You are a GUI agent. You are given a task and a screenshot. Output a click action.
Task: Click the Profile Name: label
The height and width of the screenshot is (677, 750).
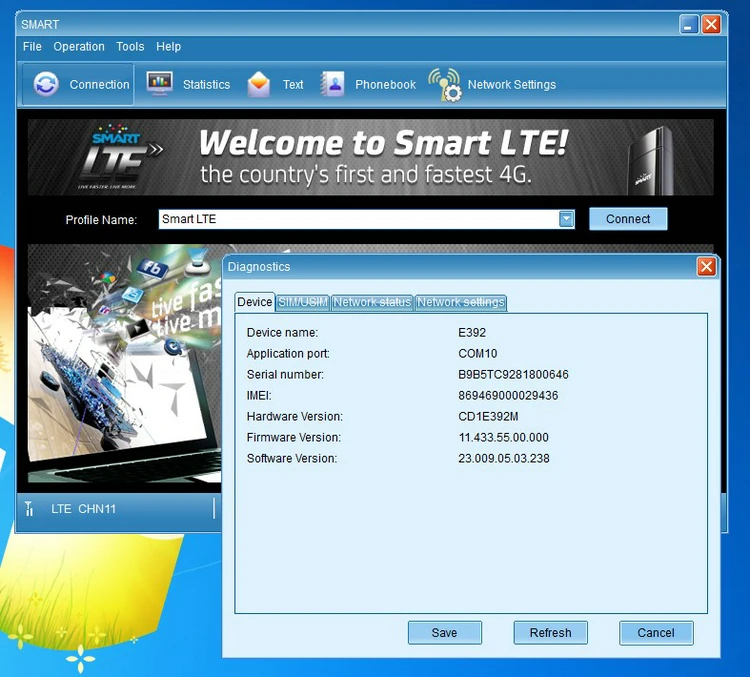[x=101, y=220]
